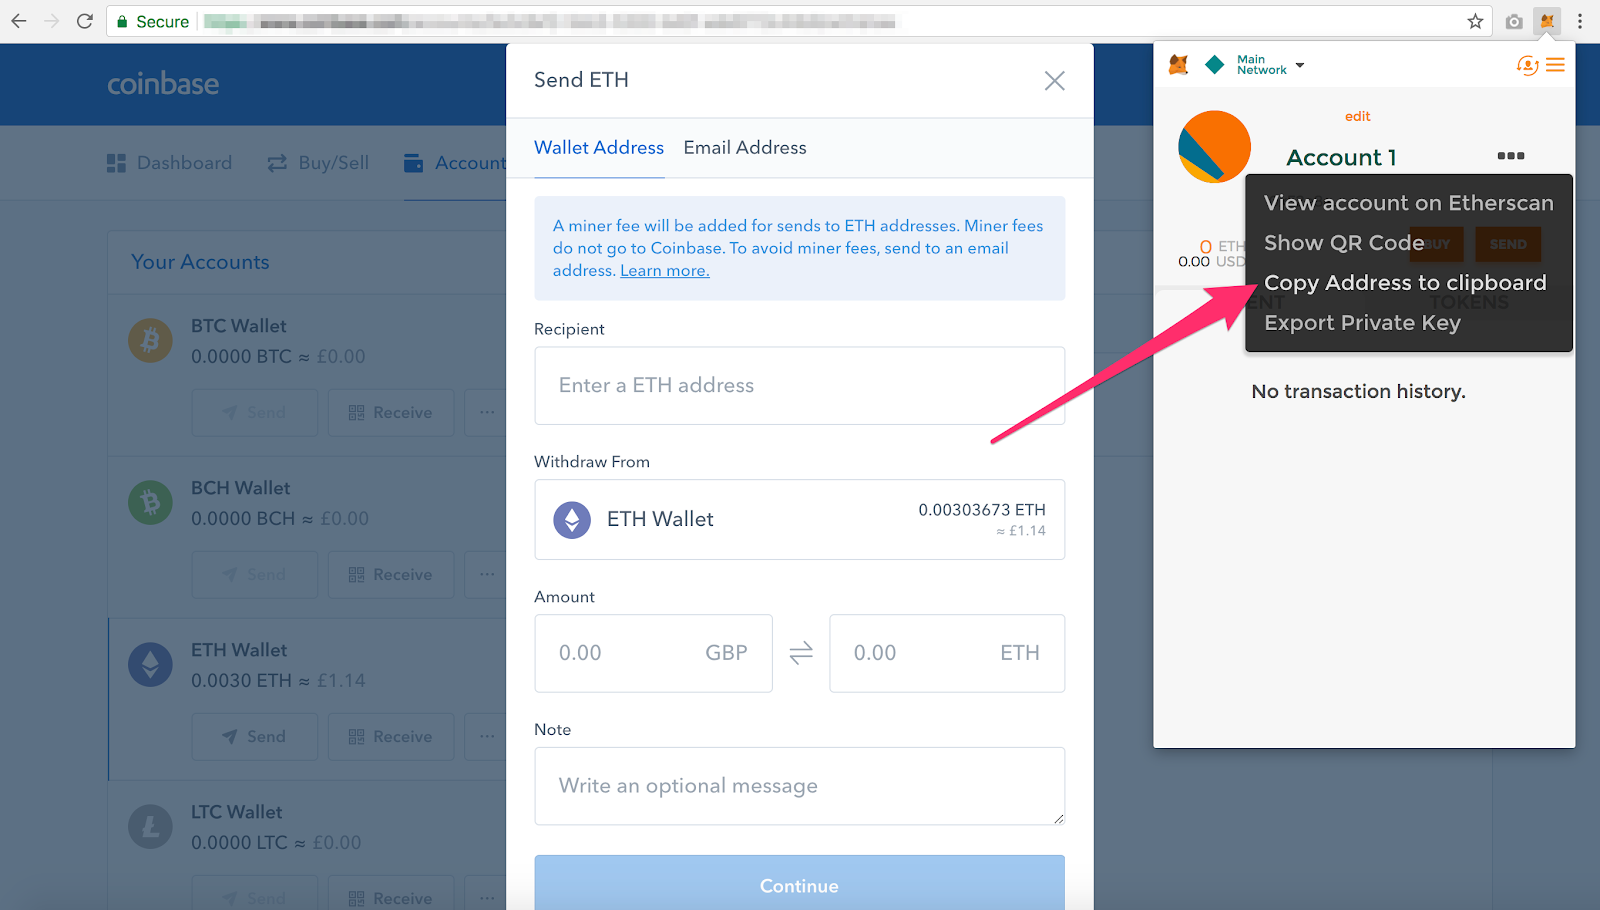Click the currency swap arrows icon
Screen dimensions: 1600x910
(x=801, y=653)
